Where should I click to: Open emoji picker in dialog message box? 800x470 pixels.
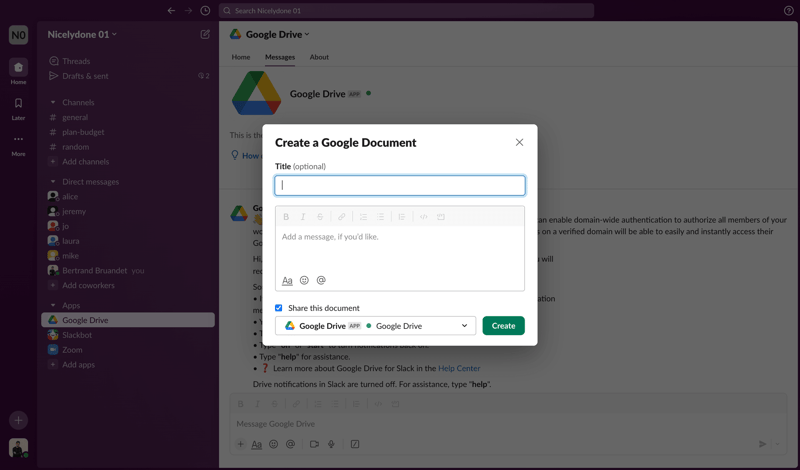[x=304, y=280]
